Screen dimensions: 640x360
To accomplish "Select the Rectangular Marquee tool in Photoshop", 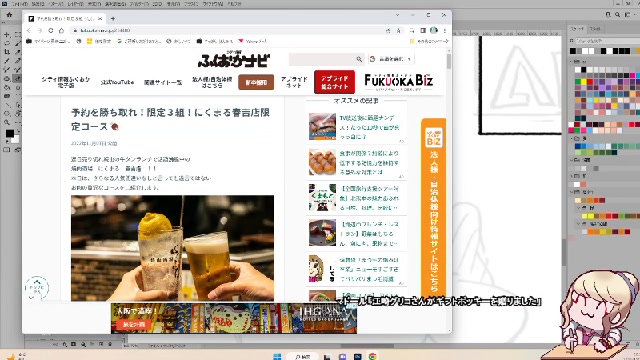I will (x=18, y=35).
